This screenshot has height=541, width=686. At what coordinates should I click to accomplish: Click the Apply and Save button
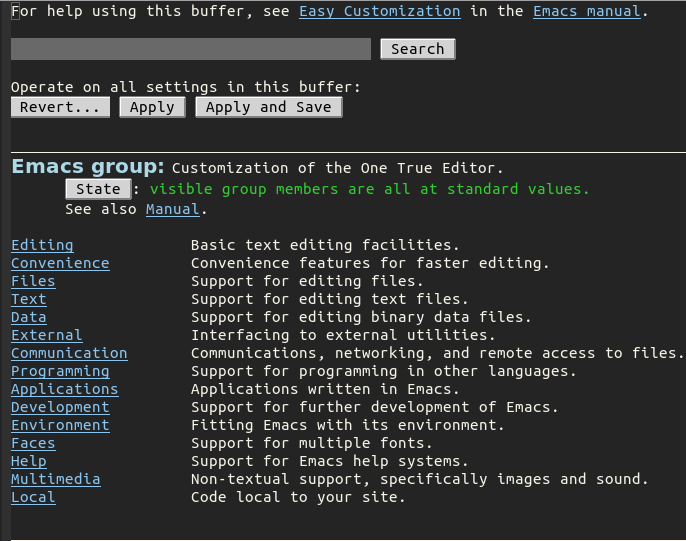point(269,107)
